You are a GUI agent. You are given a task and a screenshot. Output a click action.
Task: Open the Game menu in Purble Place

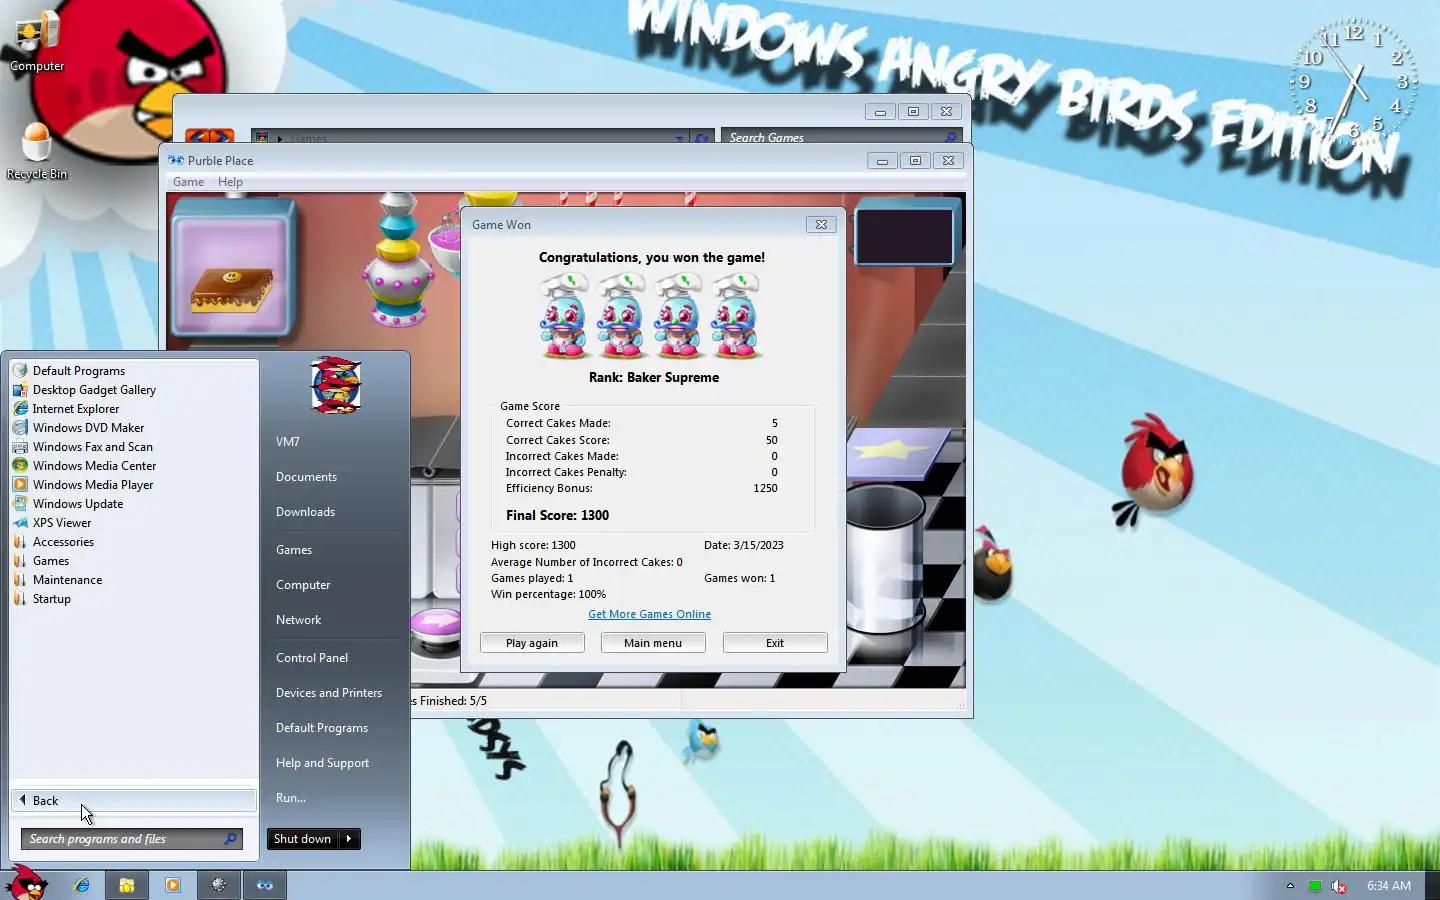[x=188, y=182]
